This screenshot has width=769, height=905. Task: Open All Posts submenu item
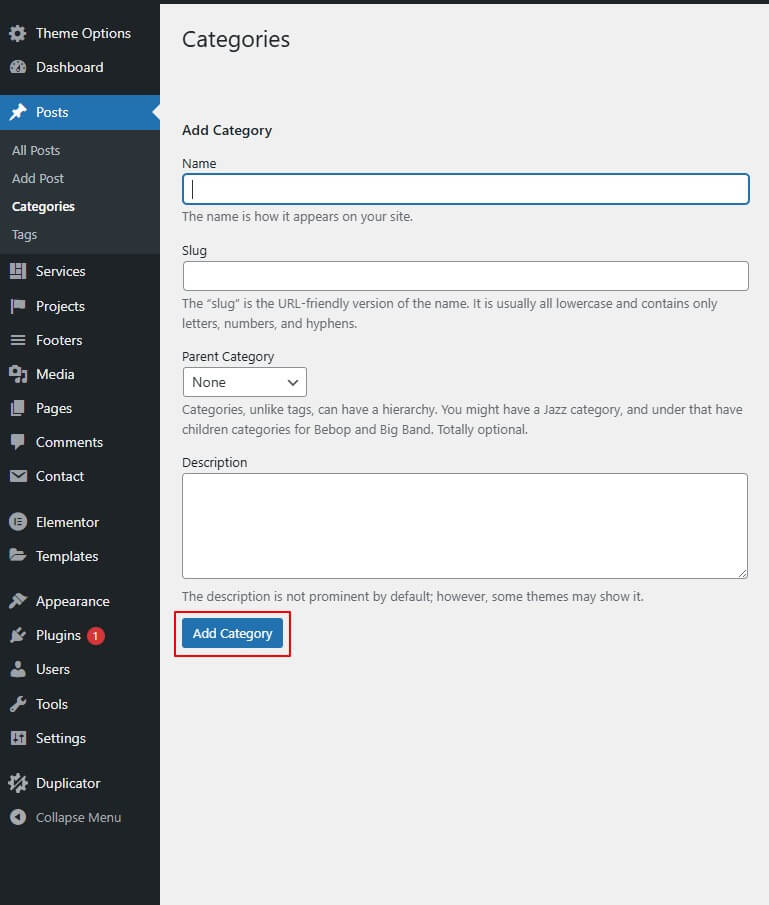[x=36, y=150]
